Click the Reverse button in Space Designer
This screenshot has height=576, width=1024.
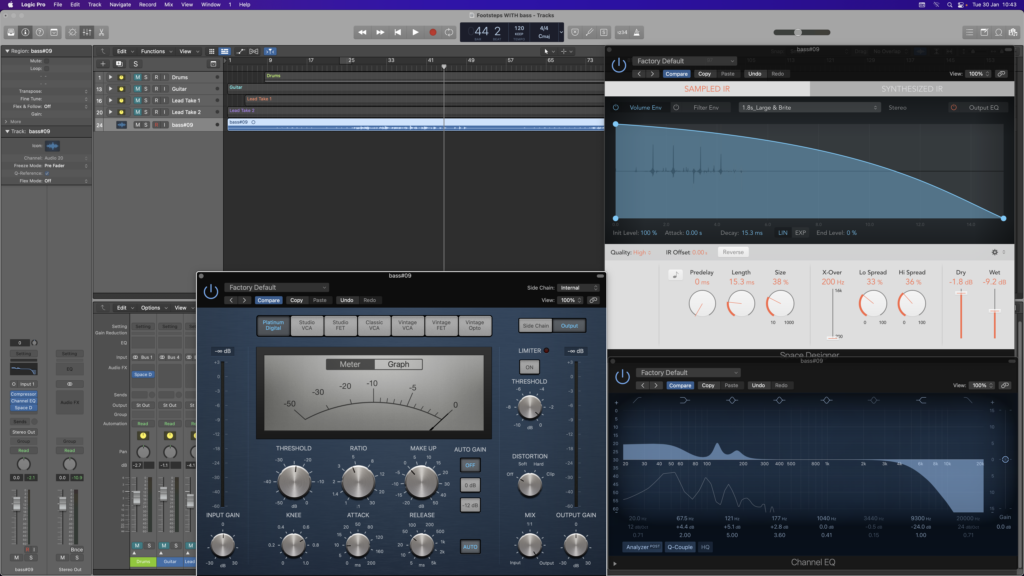click(x=733, y=252)
